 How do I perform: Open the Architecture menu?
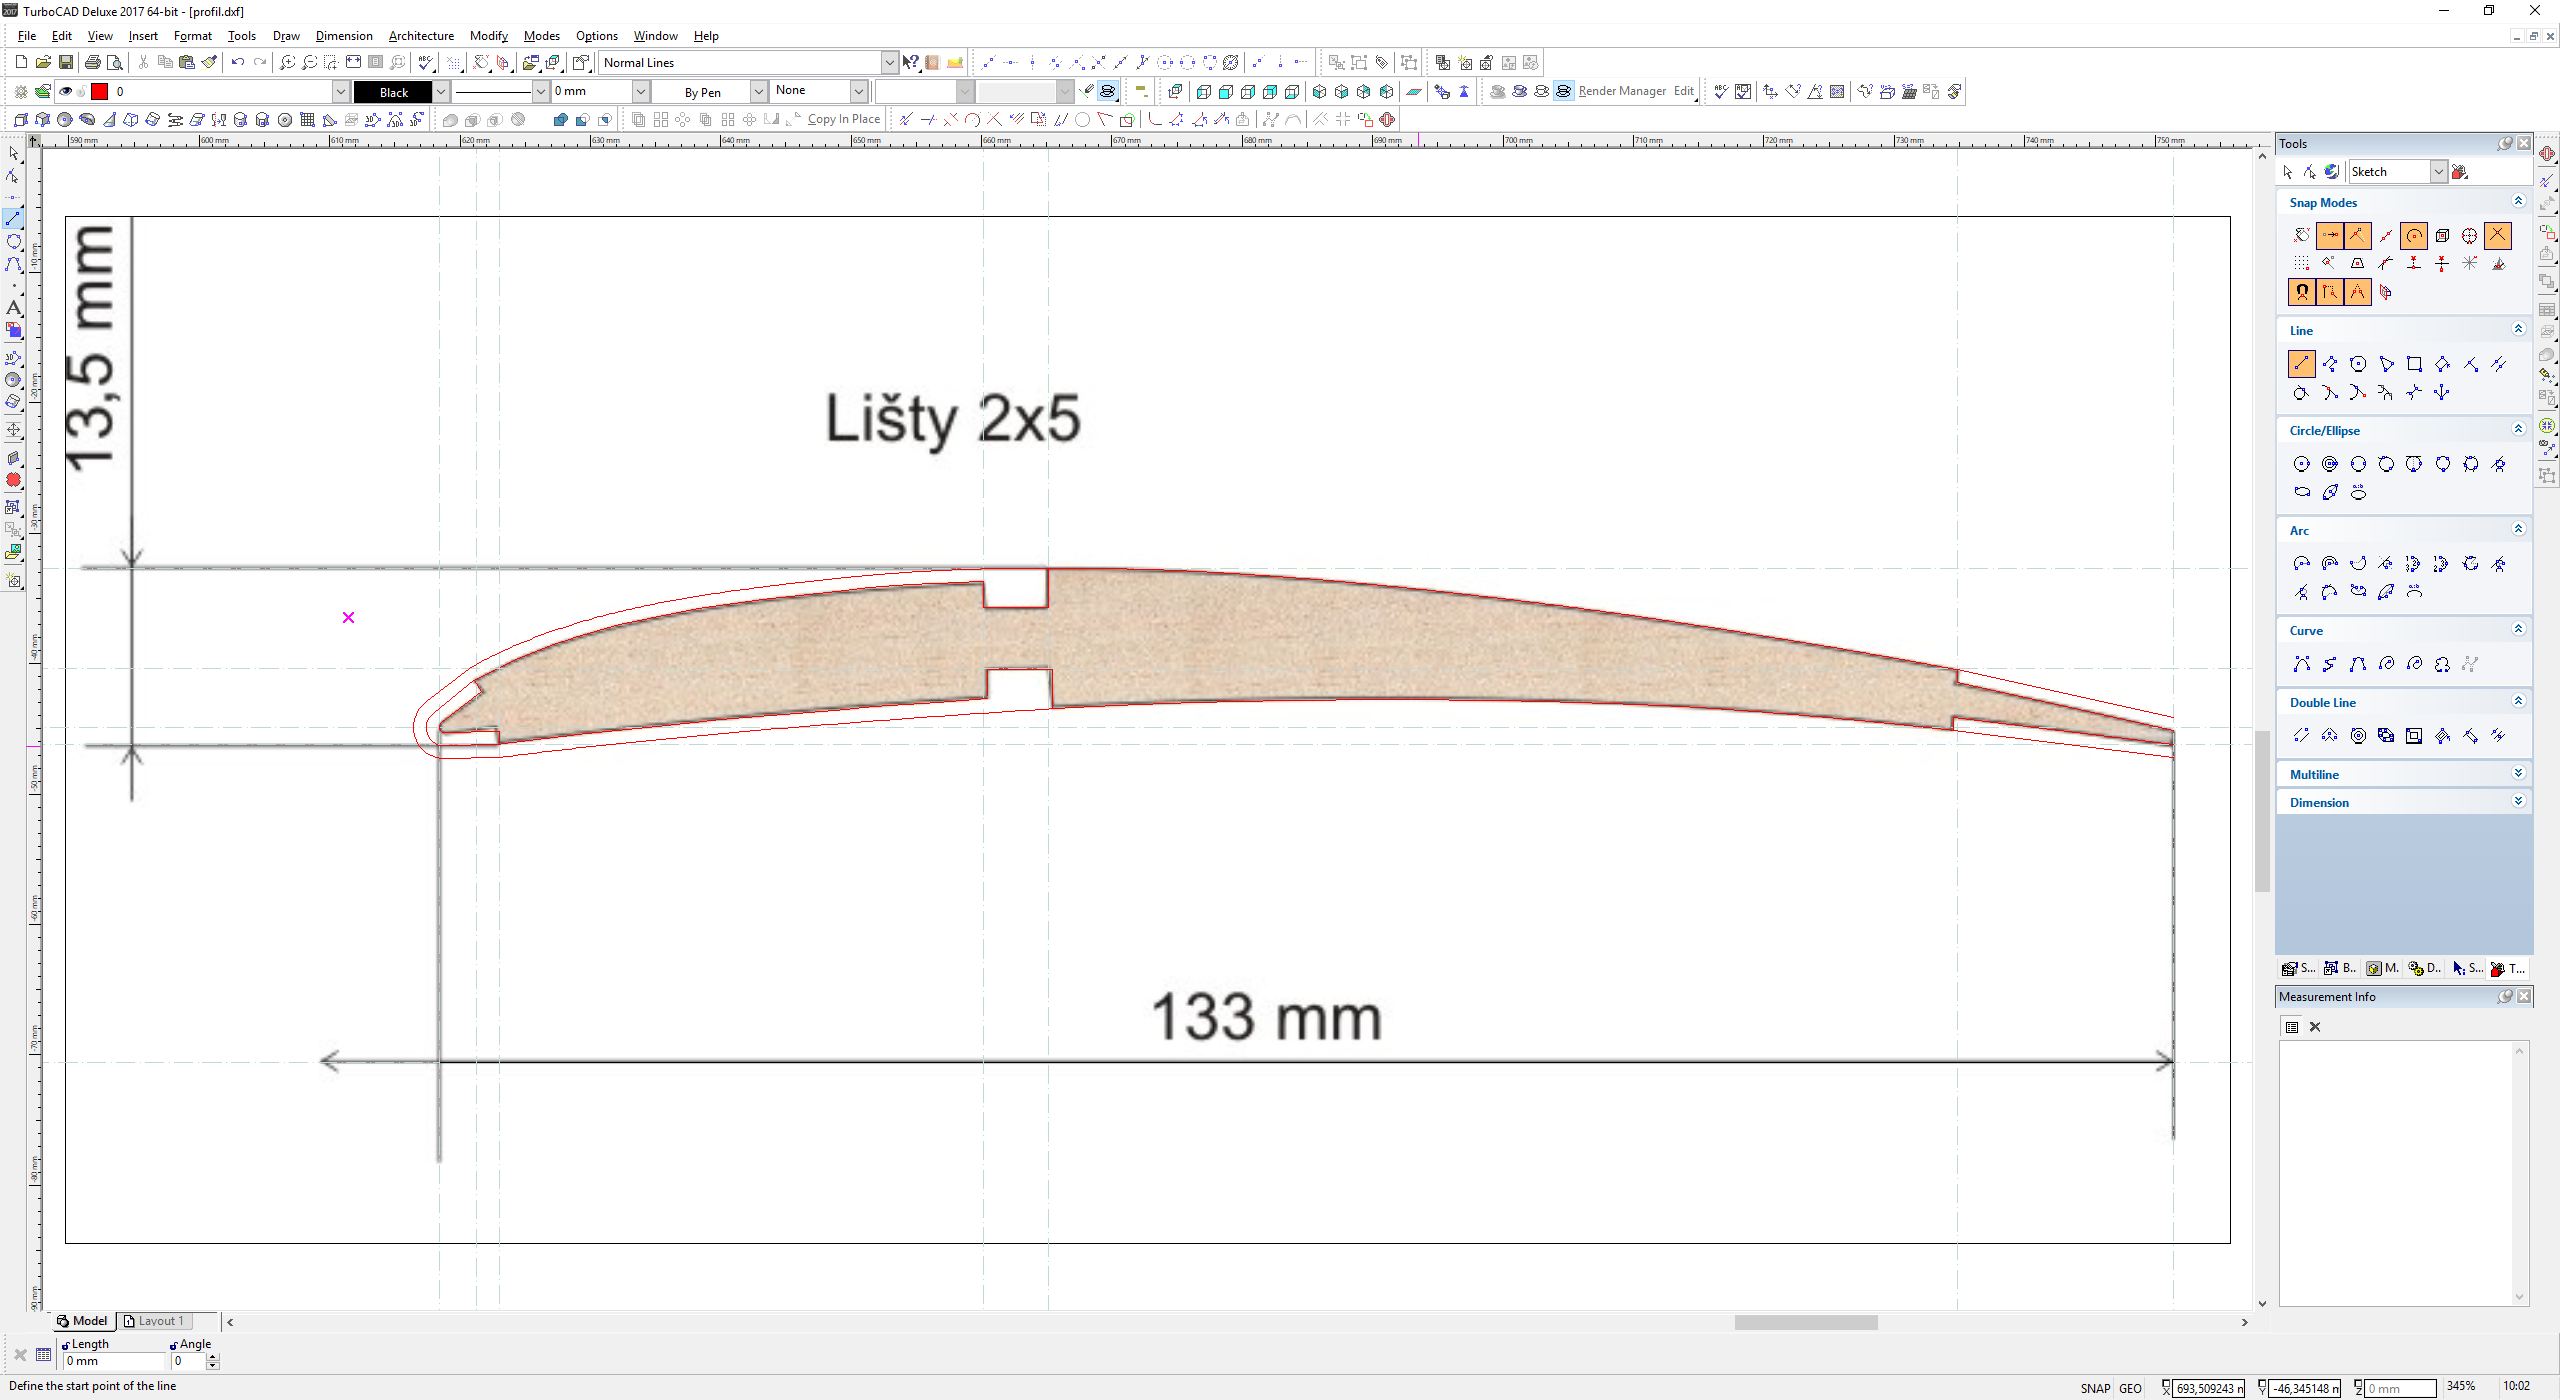pos(420,36)
